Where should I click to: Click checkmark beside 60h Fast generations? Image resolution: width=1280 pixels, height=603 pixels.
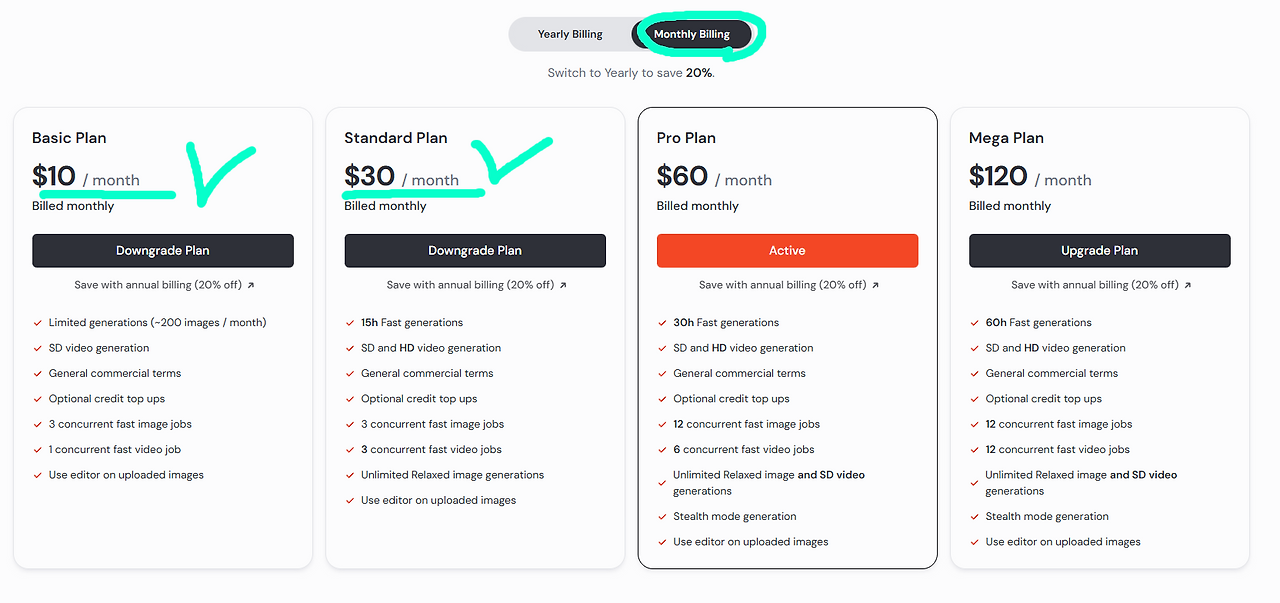click(974, 323)
